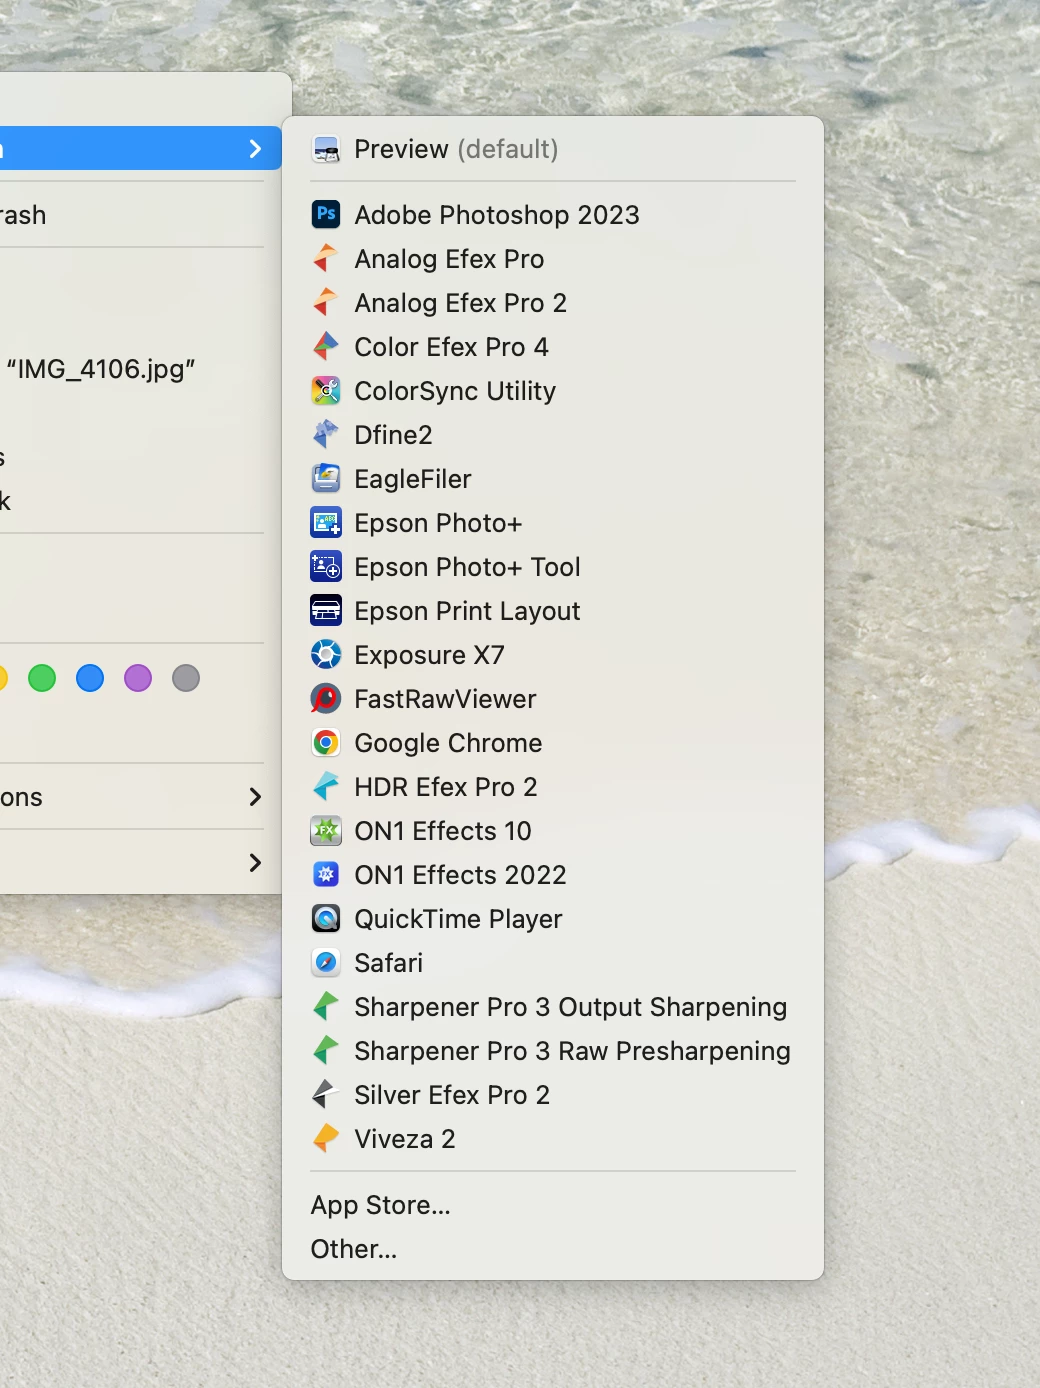Open the App Store… option
Viewport: 1040px width, 1388px height.
point(553,1204)
